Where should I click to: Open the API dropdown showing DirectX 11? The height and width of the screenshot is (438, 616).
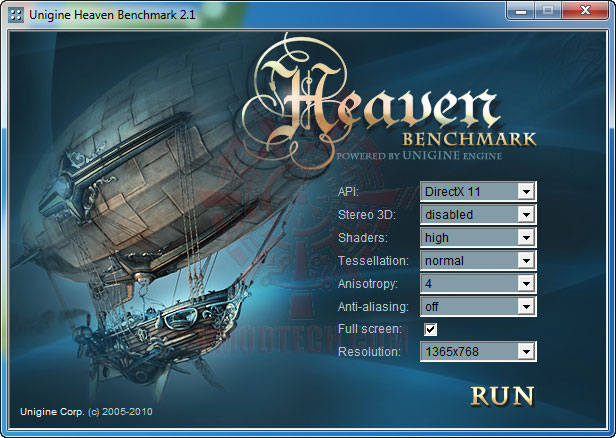(478, 192)
